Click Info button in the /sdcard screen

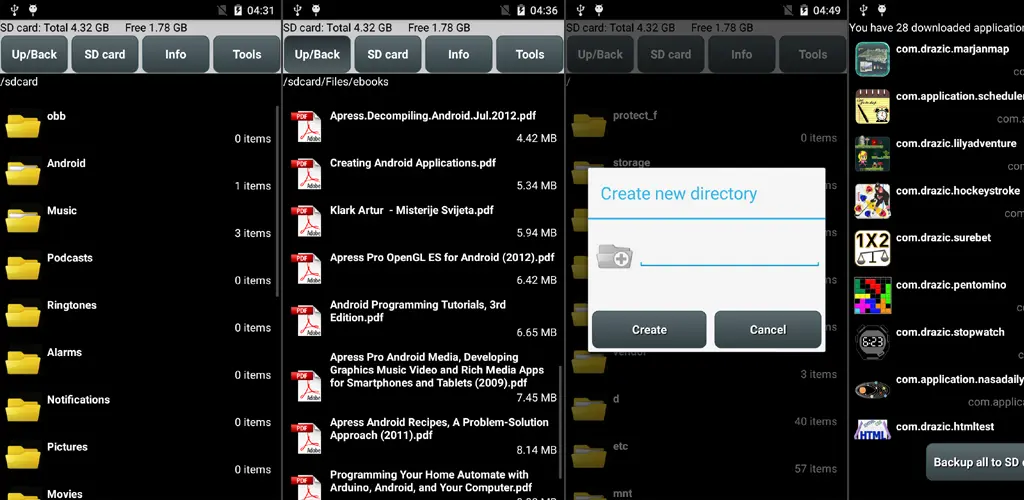click(x=176, y=54)
